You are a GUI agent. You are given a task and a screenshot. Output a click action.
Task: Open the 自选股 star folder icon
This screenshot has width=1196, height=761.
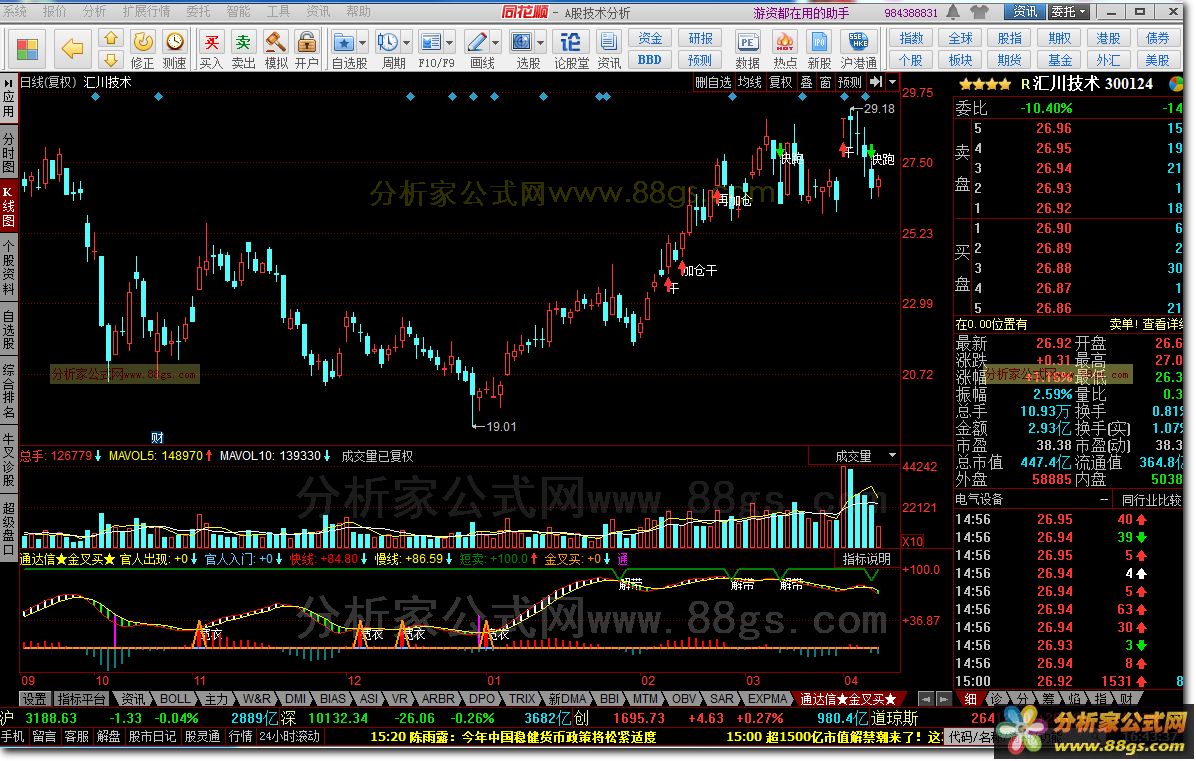click(x=344, y=43)
